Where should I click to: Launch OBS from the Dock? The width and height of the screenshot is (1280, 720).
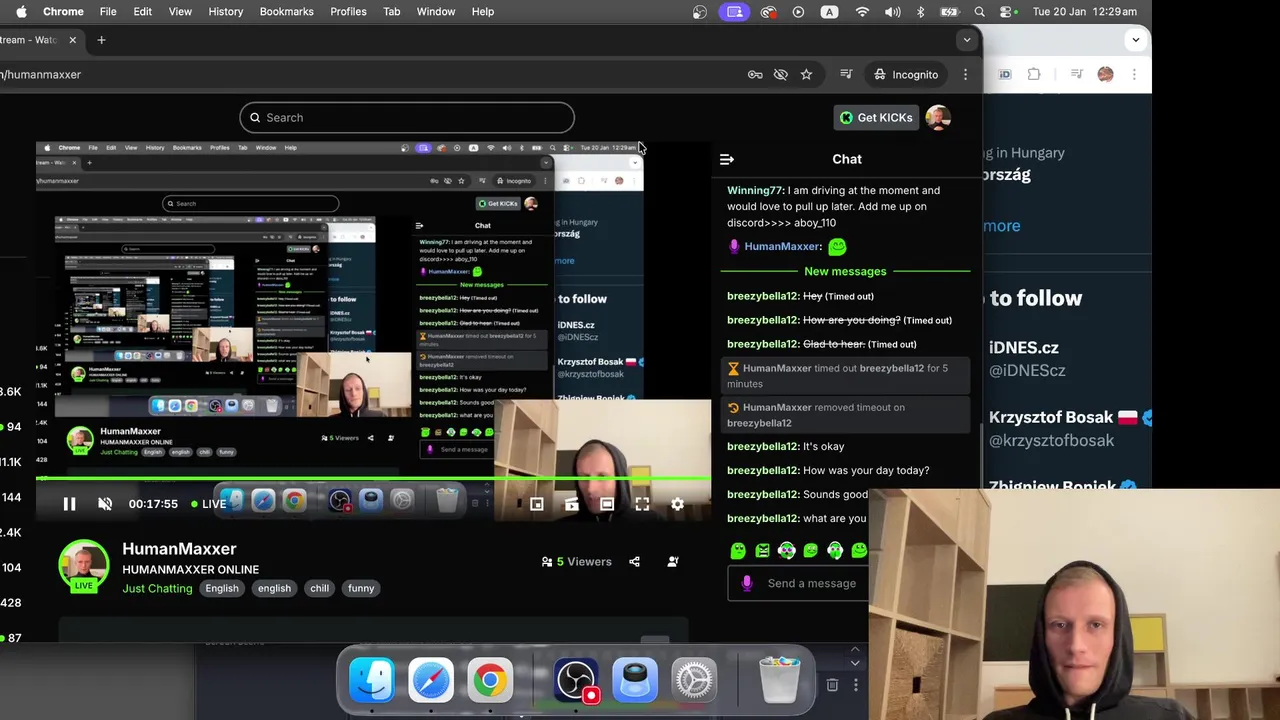point(577,680)
